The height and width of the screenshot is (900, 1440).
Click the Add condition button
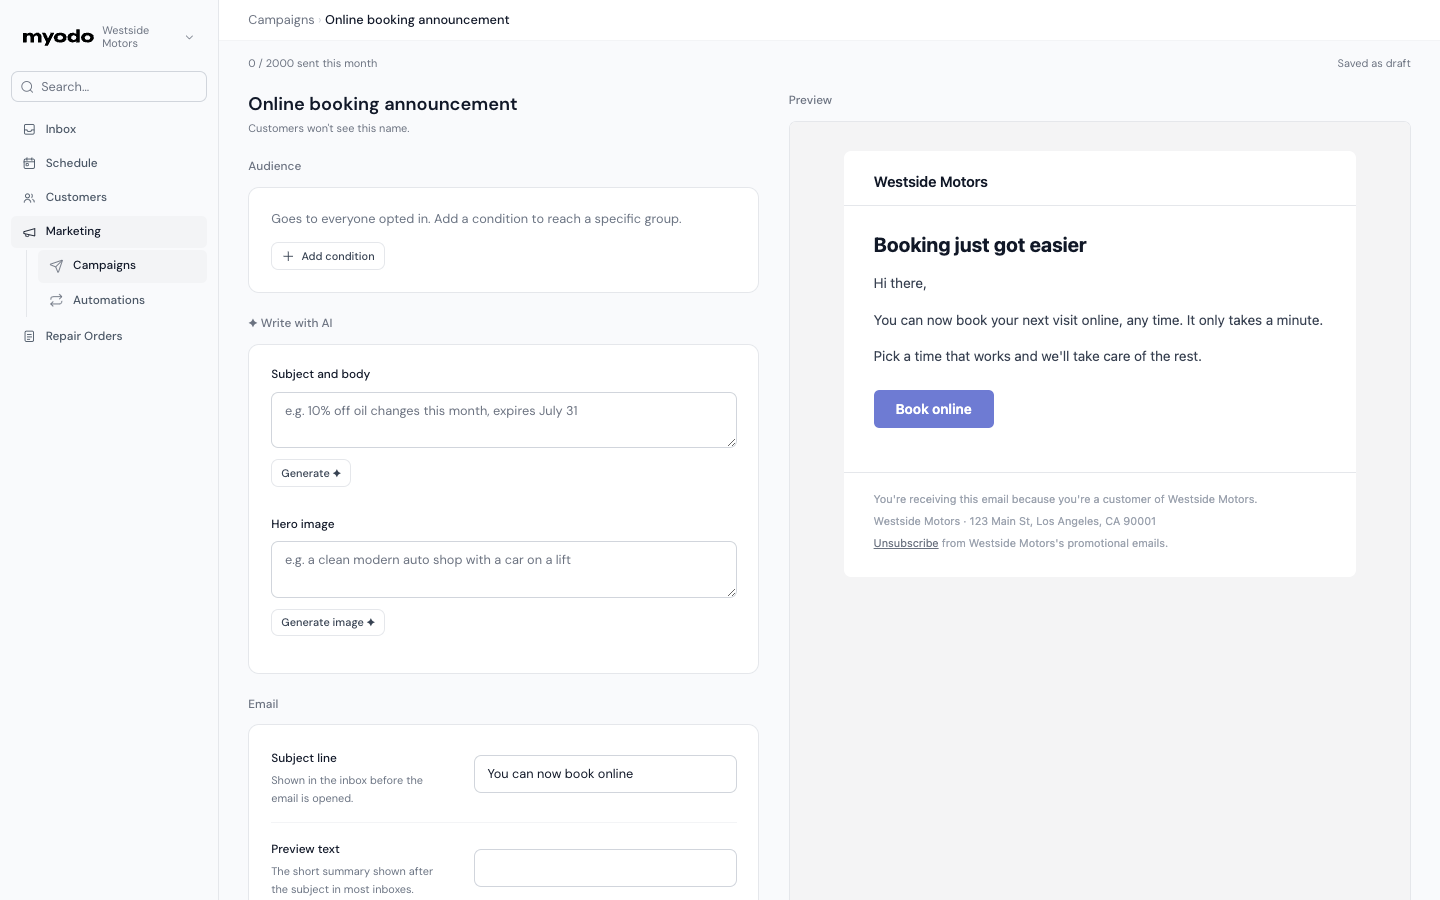pyautogui.click(x=328, y=256)
